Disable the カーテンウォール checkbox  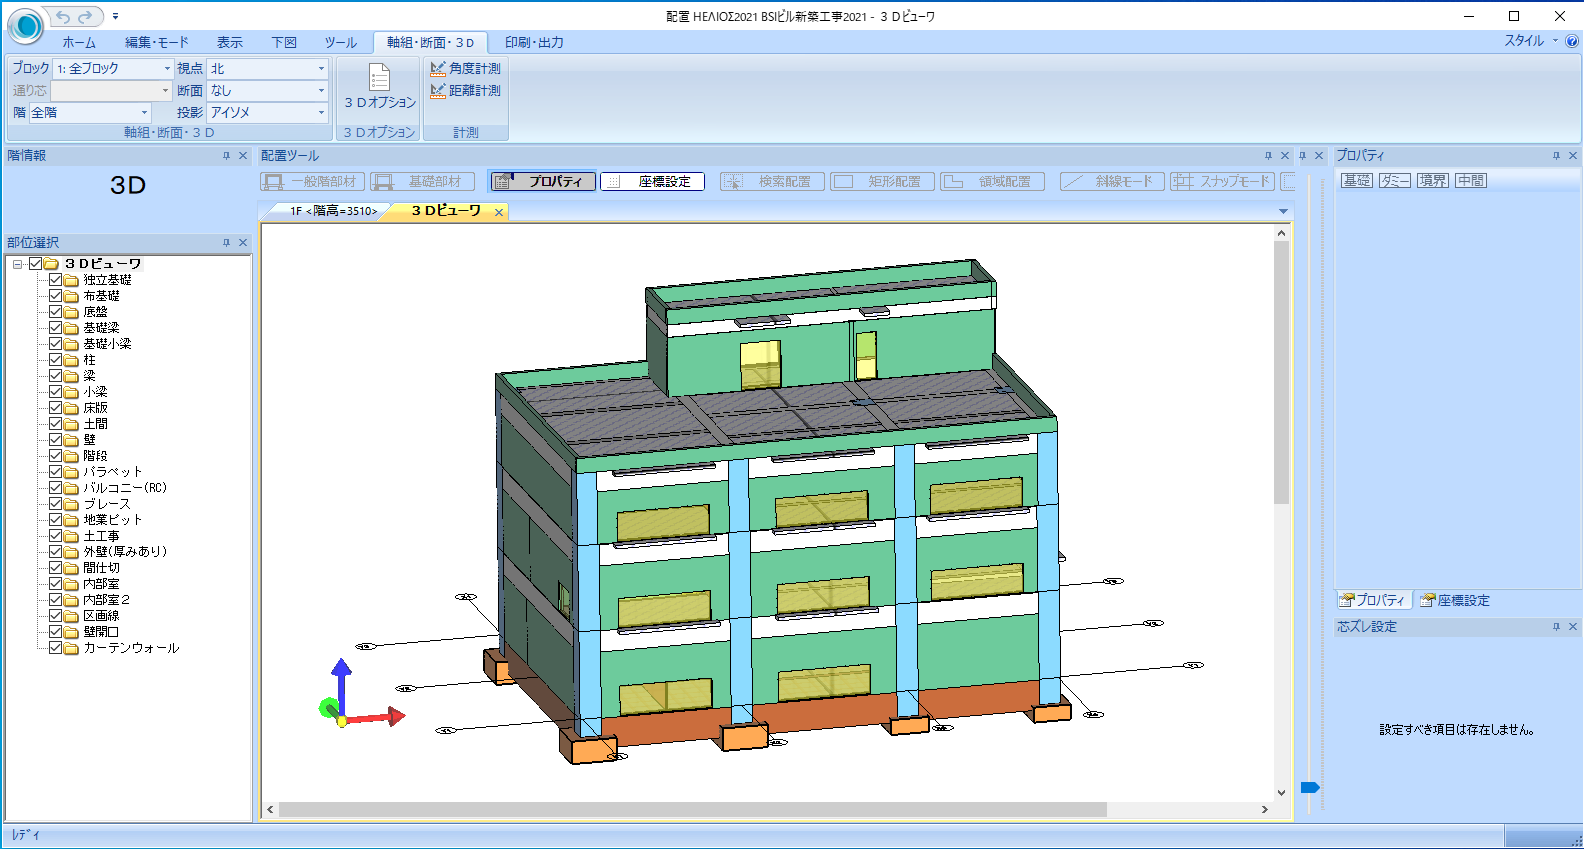56,648
